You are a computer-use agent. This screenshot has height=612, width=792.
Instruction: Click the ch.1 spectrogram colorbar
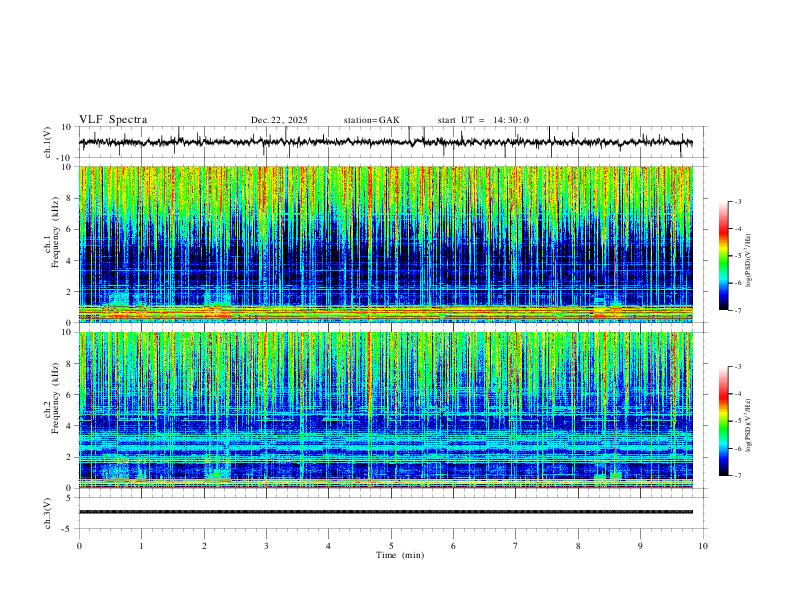[723, 256]
